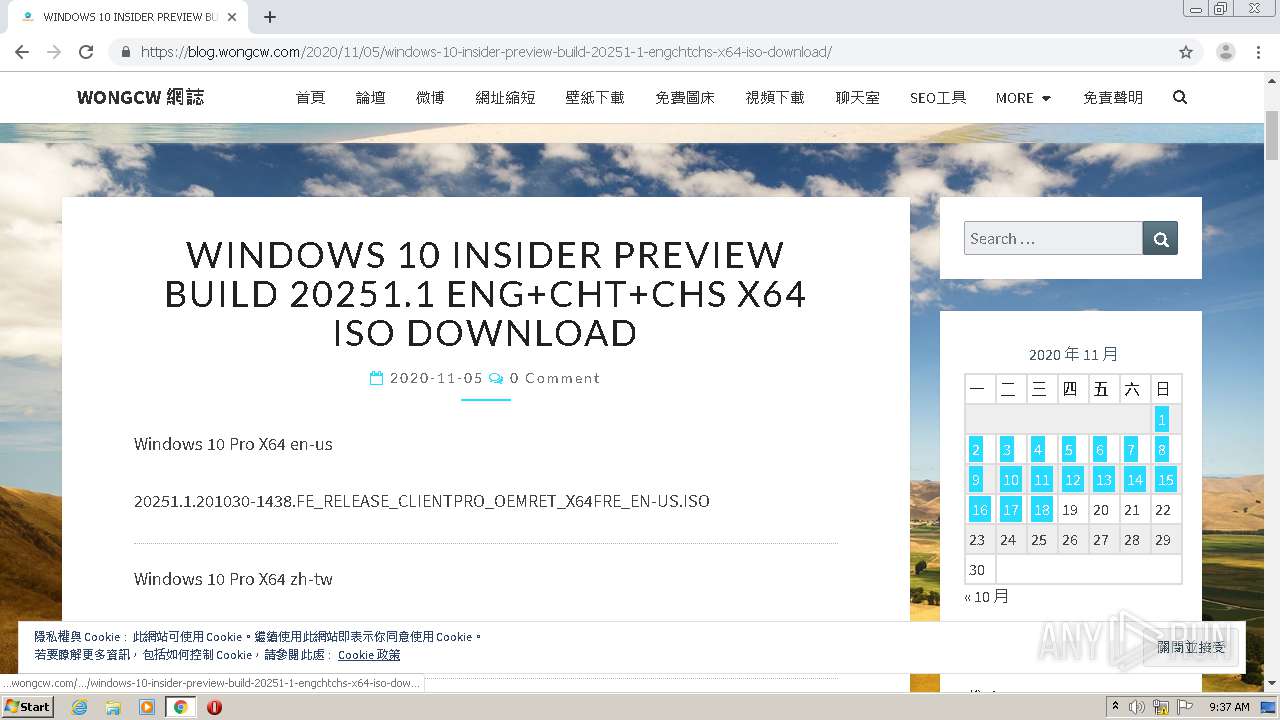The width and height of the screenshot is (1280, 720).
Task: Launch Internet Explorer from the taskbar
Action: click(x=79, y=706)
